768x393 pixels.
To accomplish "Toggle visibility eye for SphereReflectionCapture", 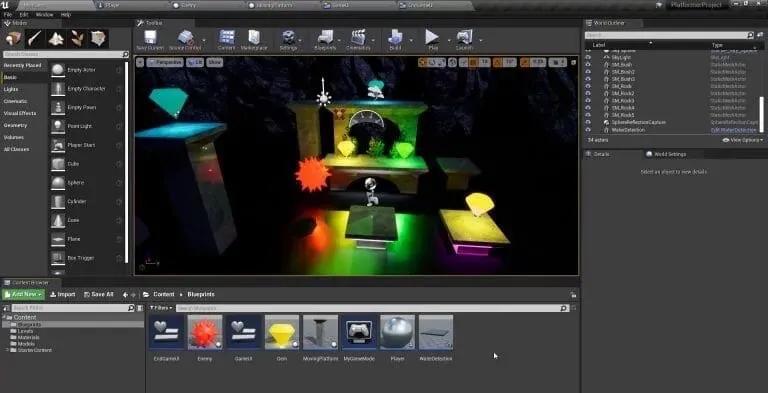I will 588,123.
